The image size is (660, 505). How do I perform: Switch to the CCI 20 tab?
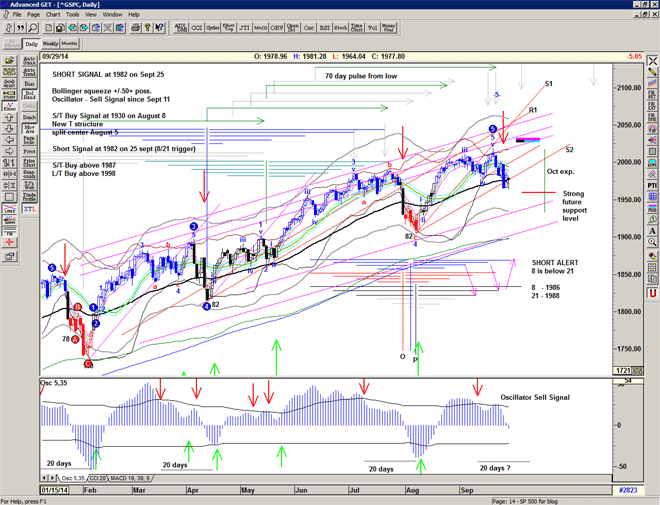point(96,479)
